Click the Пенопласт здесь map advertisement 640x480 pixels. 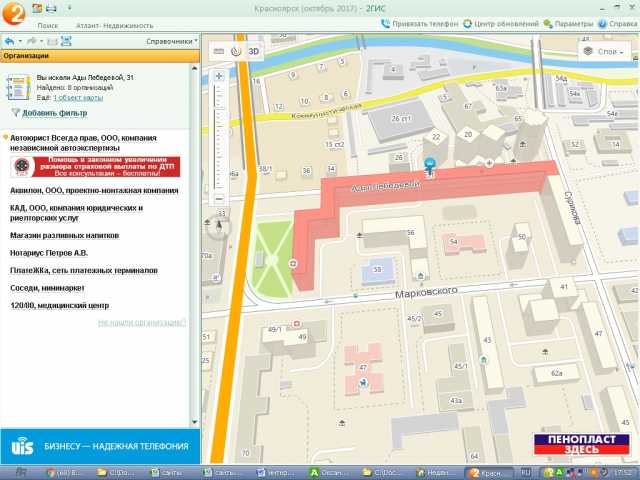(582, 444)
